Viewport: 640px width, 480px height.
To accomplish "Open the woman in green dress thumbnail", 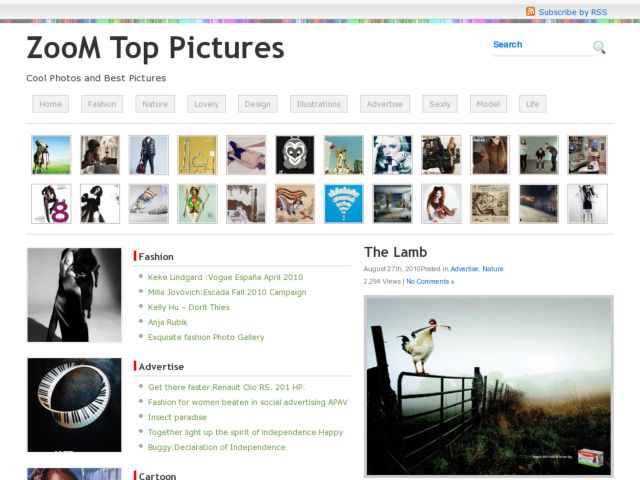I will click(x=198, y=204).
